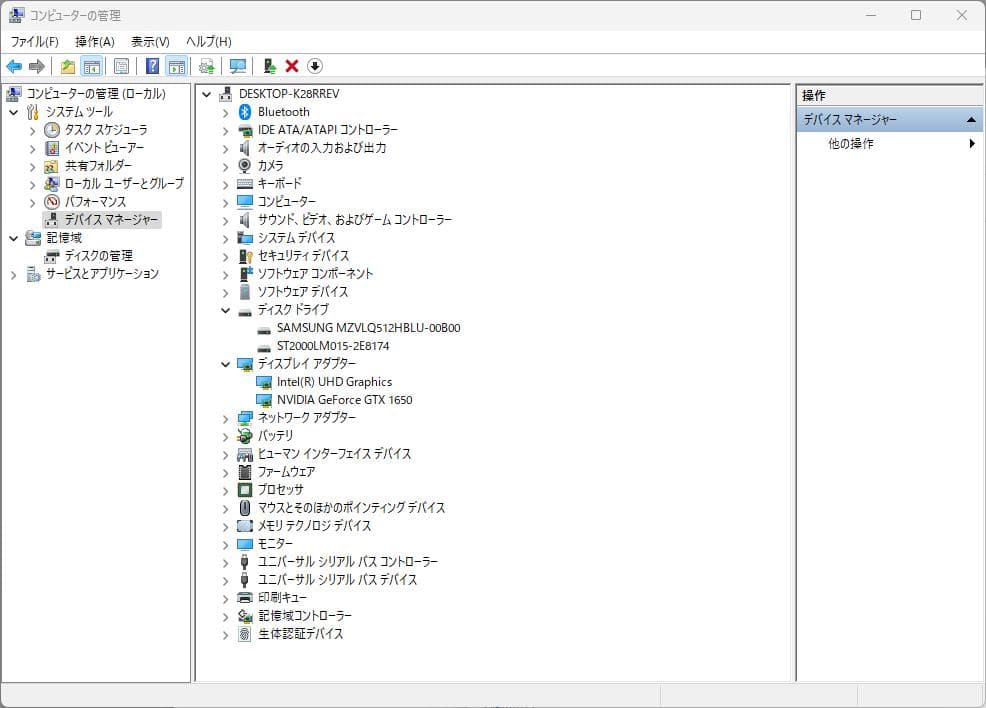The image size is (986, 708).
Task: Click the update driver toolbar icon
Action: pyautogui.click(x=207, y=66)
